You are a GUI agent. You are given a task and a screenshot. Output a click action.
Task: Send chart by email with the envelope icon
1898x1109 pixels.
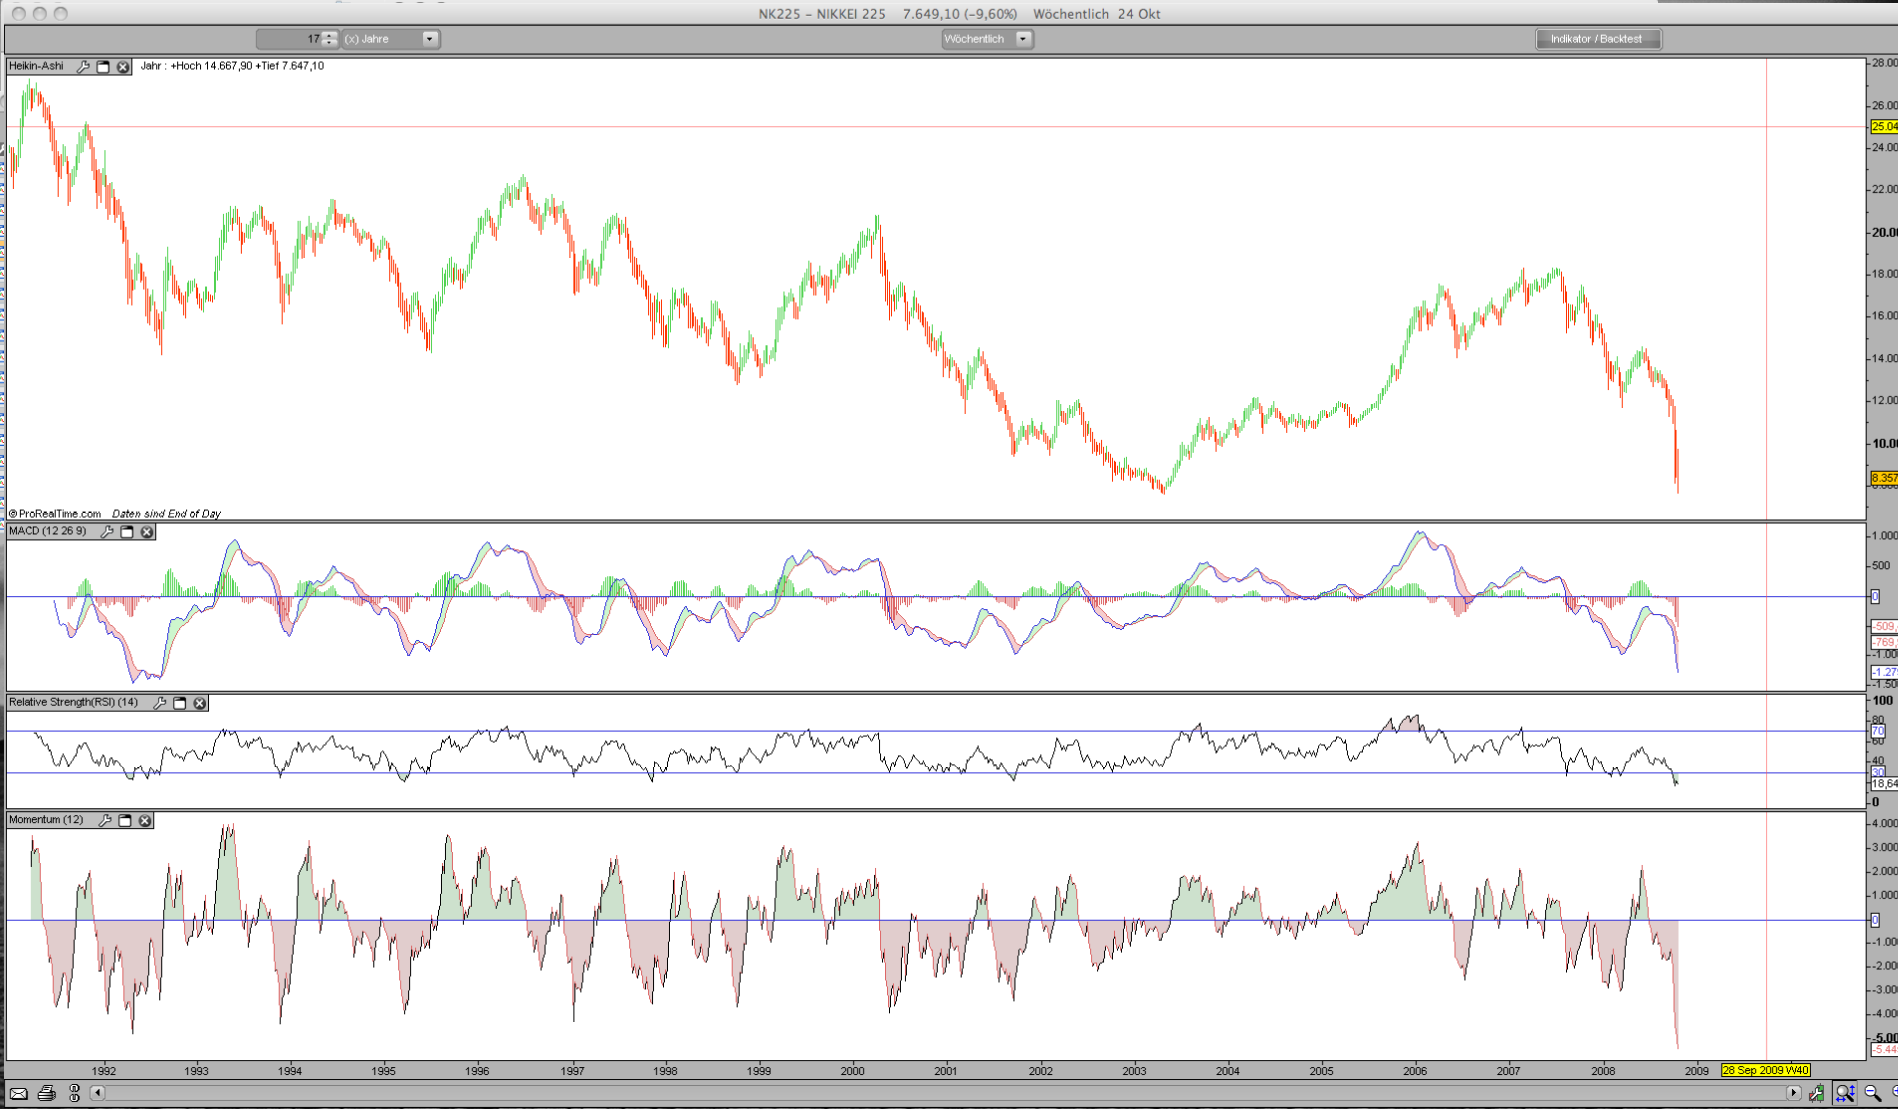19,1094
